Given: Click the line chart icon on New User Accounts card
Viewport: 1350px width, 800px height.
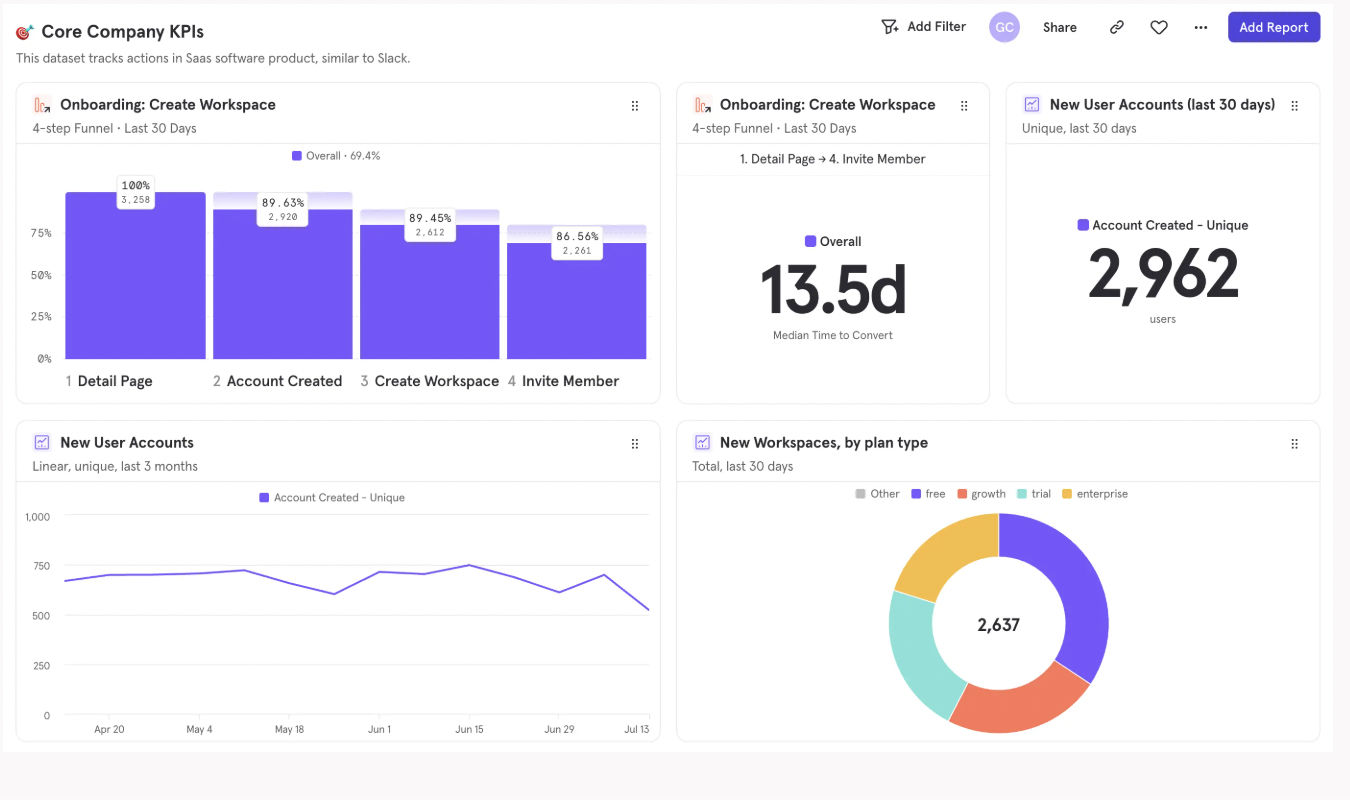Looking at the screenshot, I should tap(41, 442).
